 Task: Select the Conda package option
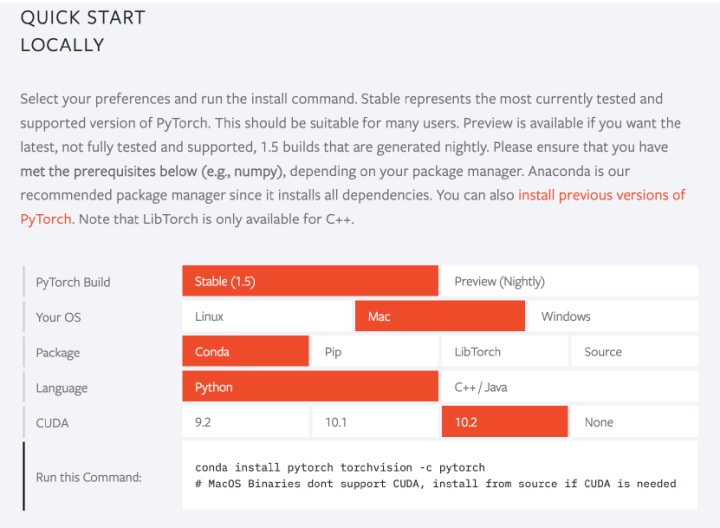point(245,352)
